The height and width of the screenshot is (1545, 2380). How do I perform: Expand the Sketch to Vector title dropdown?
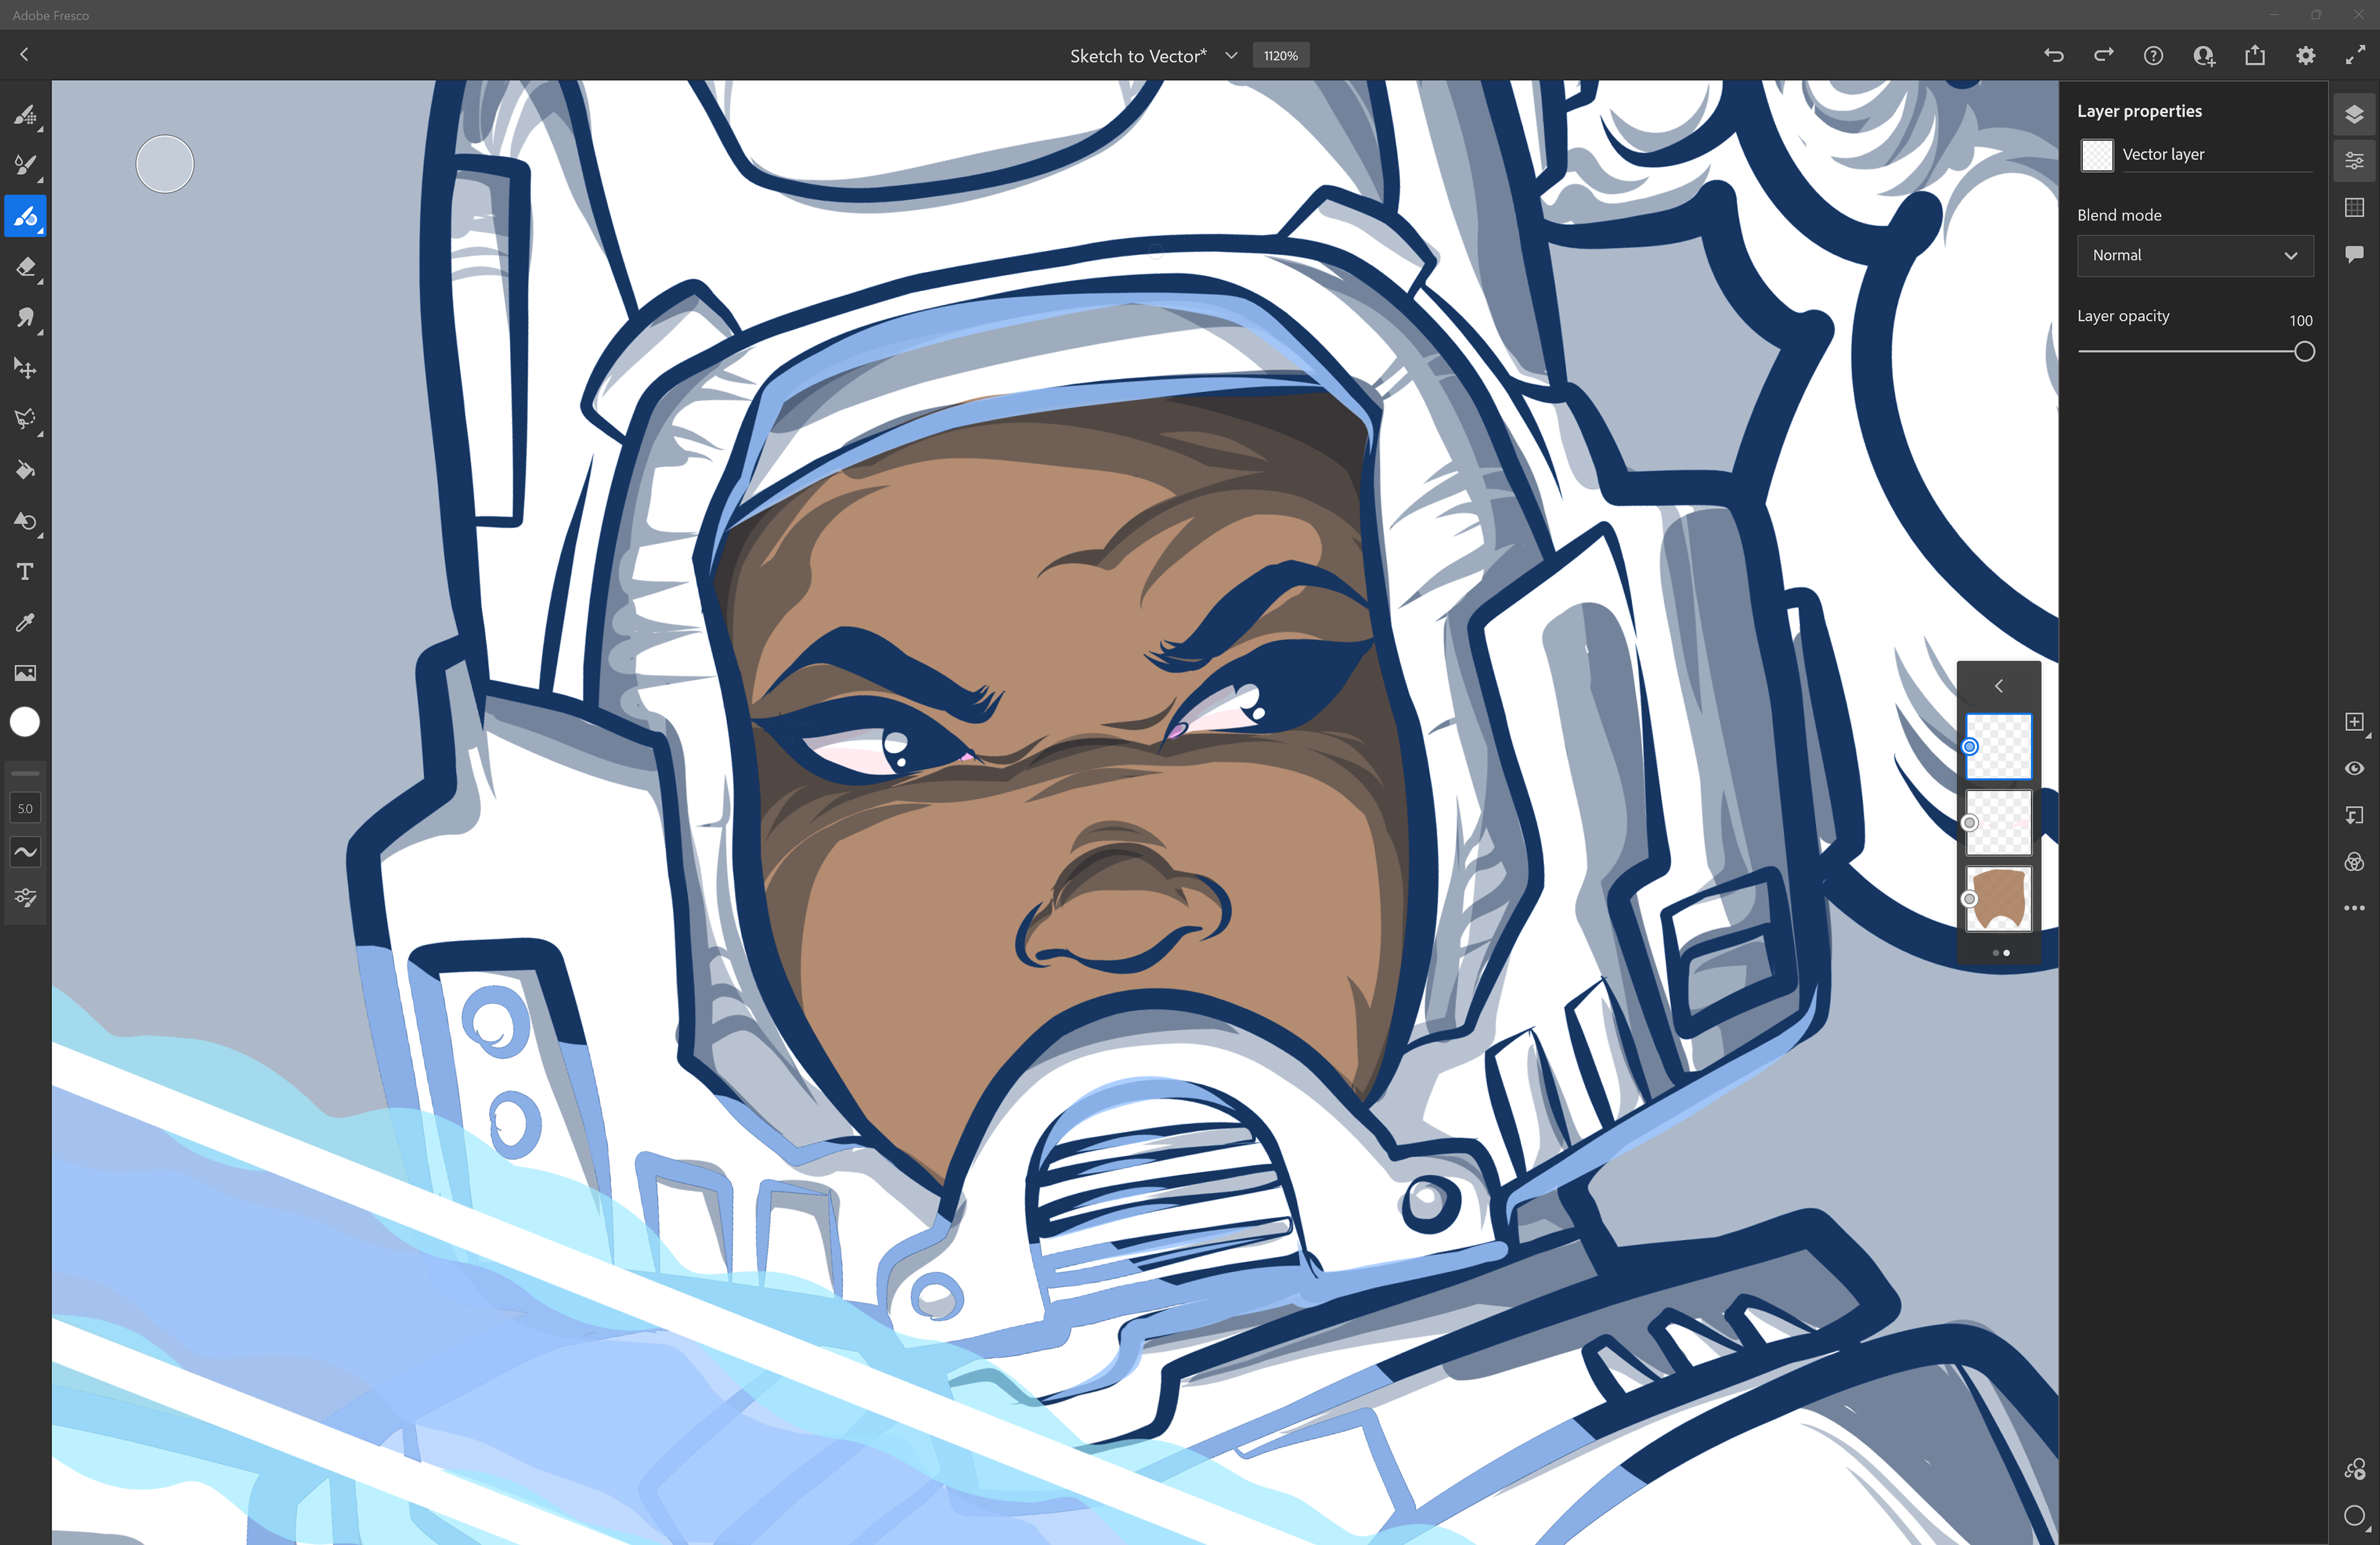(1231, 56)
